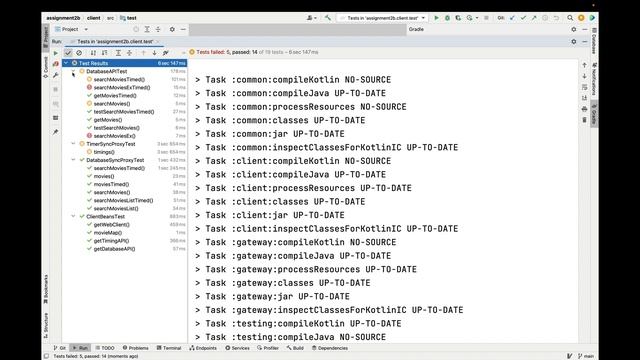Collapse the DatabaseSyncProxyTest node
640x360 pixels.
[x=73, y=160]
